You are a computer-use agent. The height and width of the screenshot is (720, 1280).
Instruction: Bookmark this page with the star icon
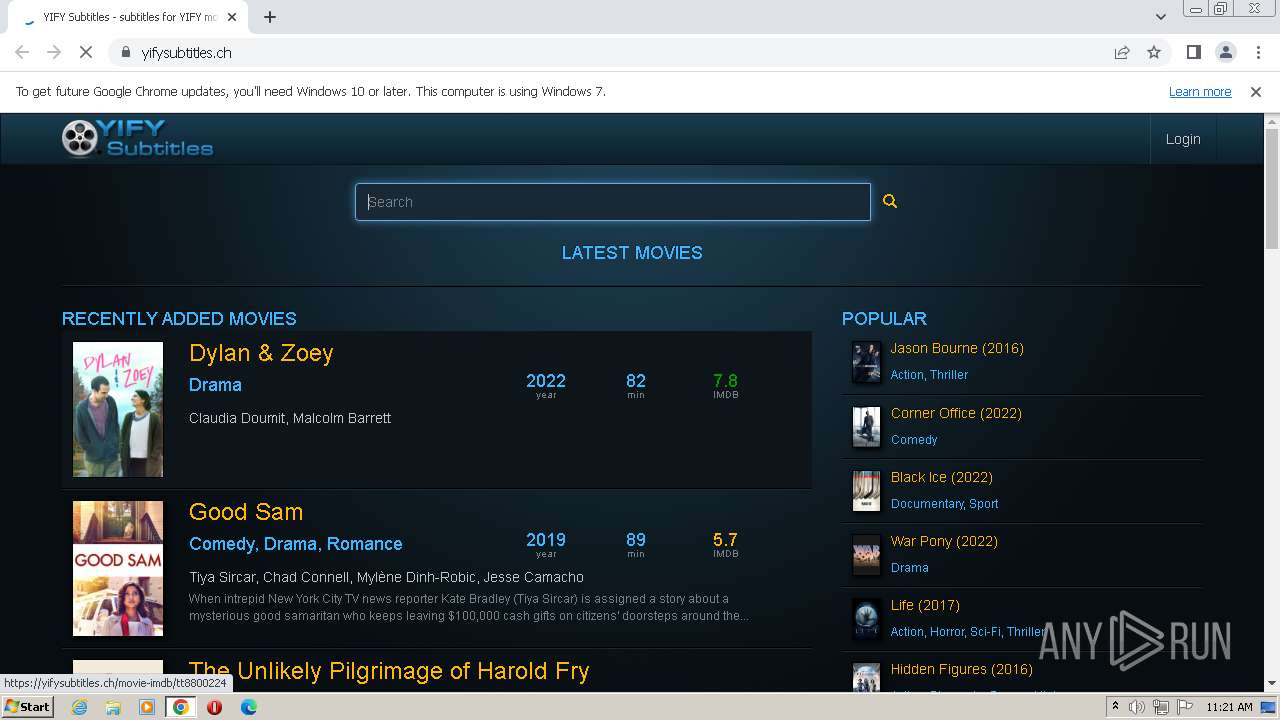click(x=1154, y=52)
